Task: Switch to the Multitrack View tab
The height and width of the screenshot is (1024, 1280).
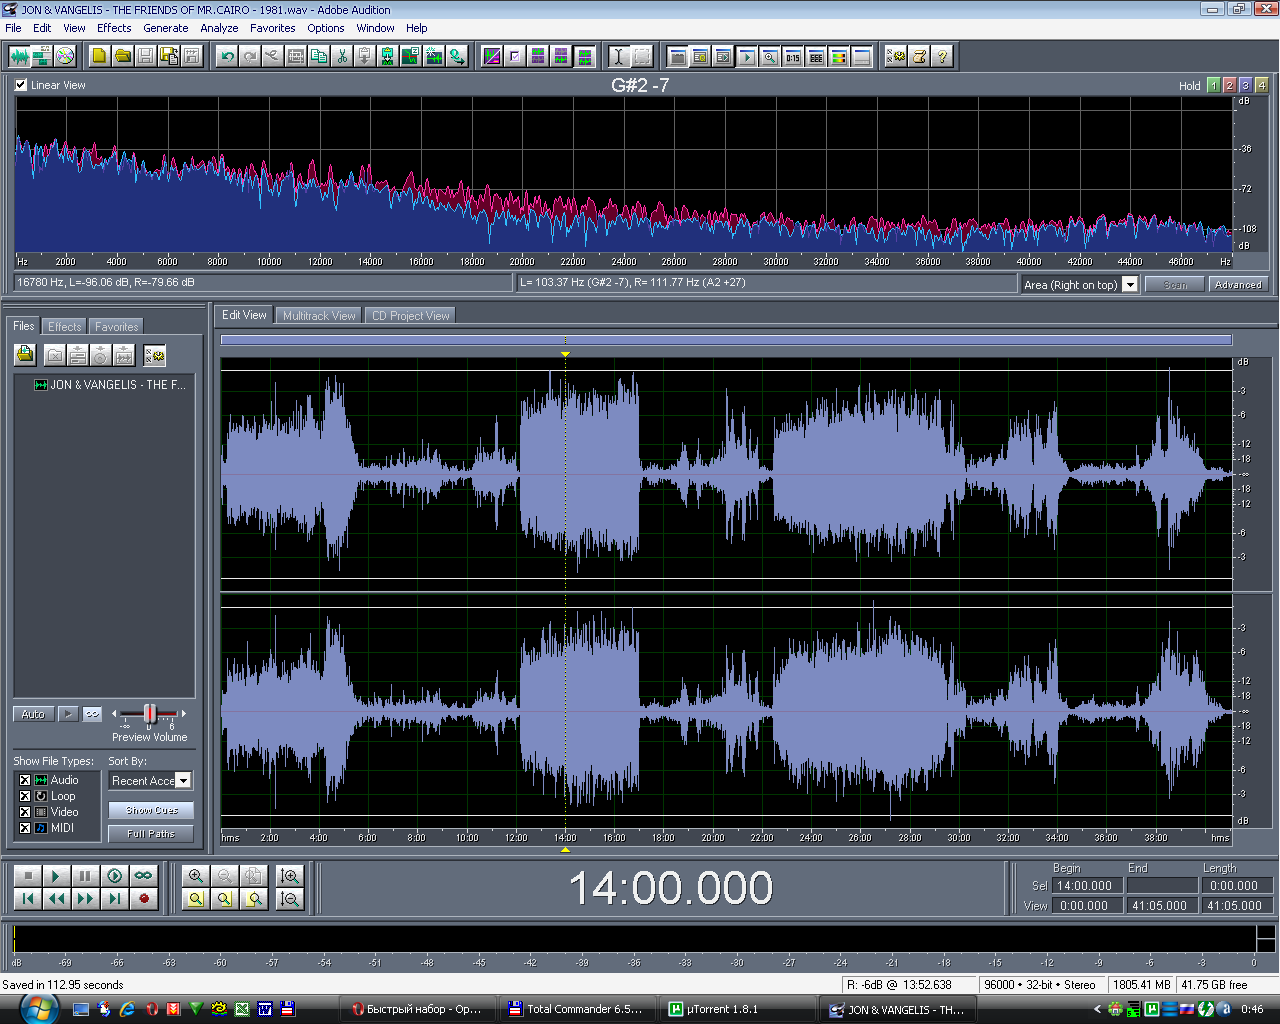Action: click(319, 316)
